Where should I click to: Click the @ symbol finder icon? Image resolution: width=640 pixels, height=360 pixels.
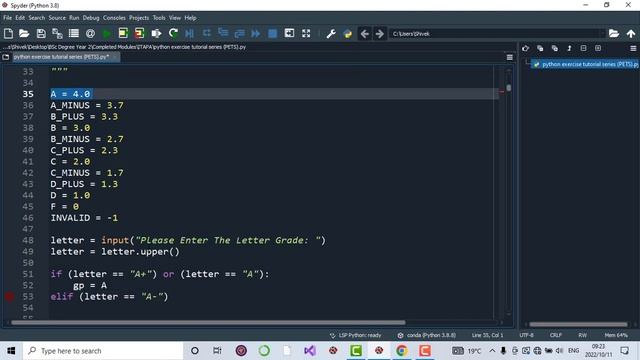click(x=90, y=33)
